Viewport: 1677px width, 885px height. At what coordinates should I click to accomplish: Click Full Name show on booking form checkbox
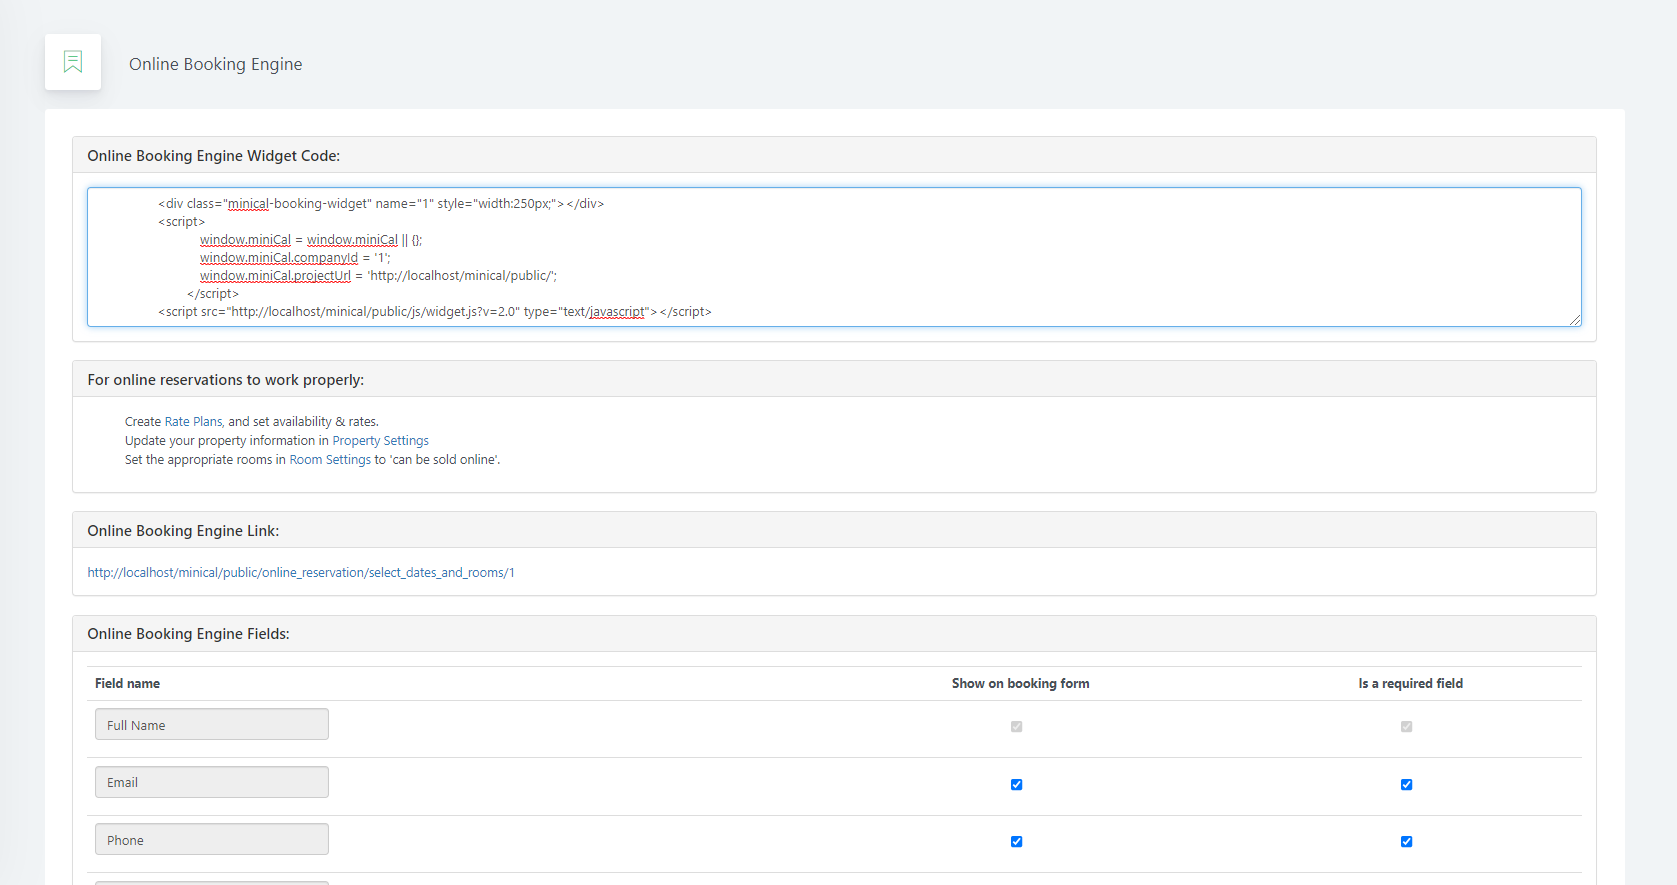[1016, 727]
